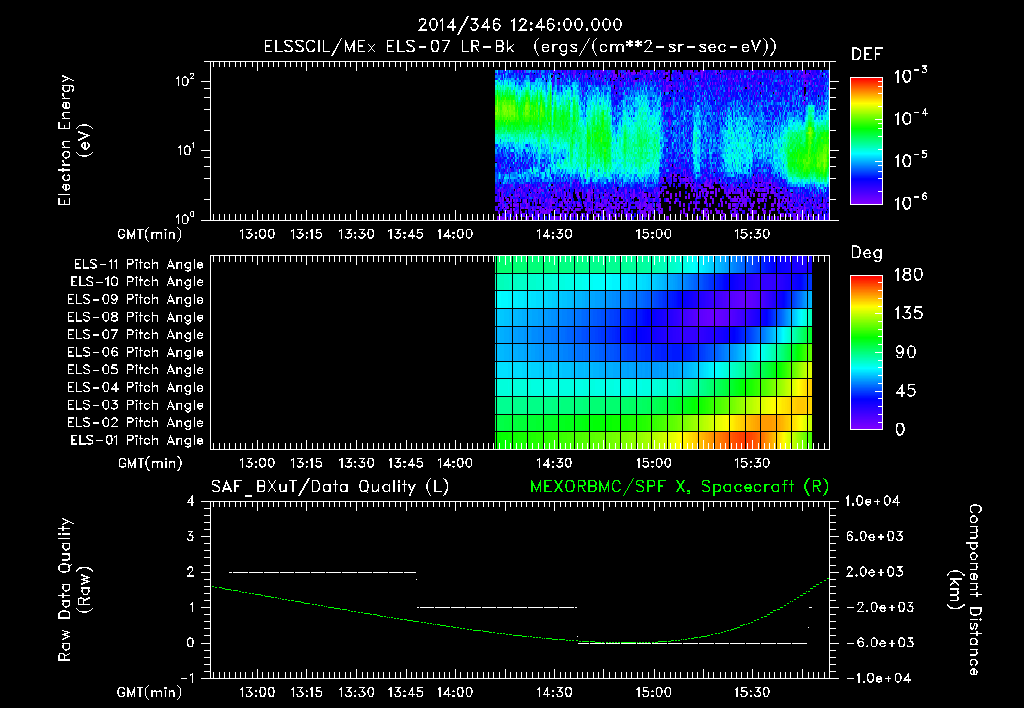Click the Deg pitch angle color bar

pos(867,352)
